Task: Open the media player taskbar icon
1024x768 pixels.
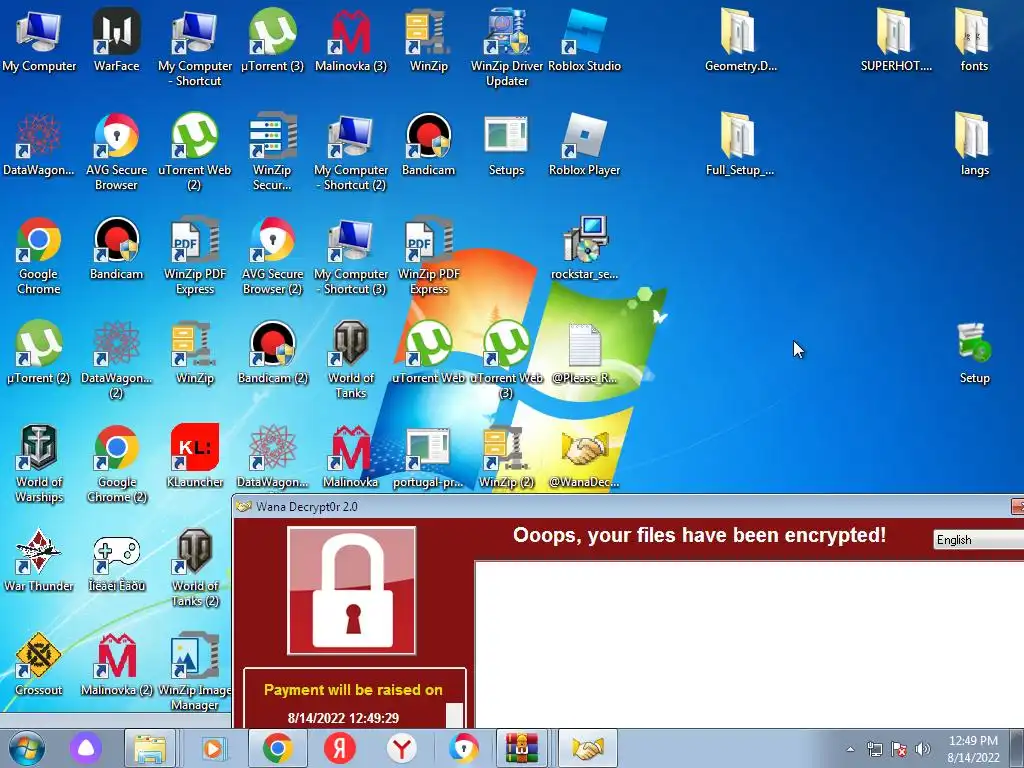Action: (x=213, y=748)
